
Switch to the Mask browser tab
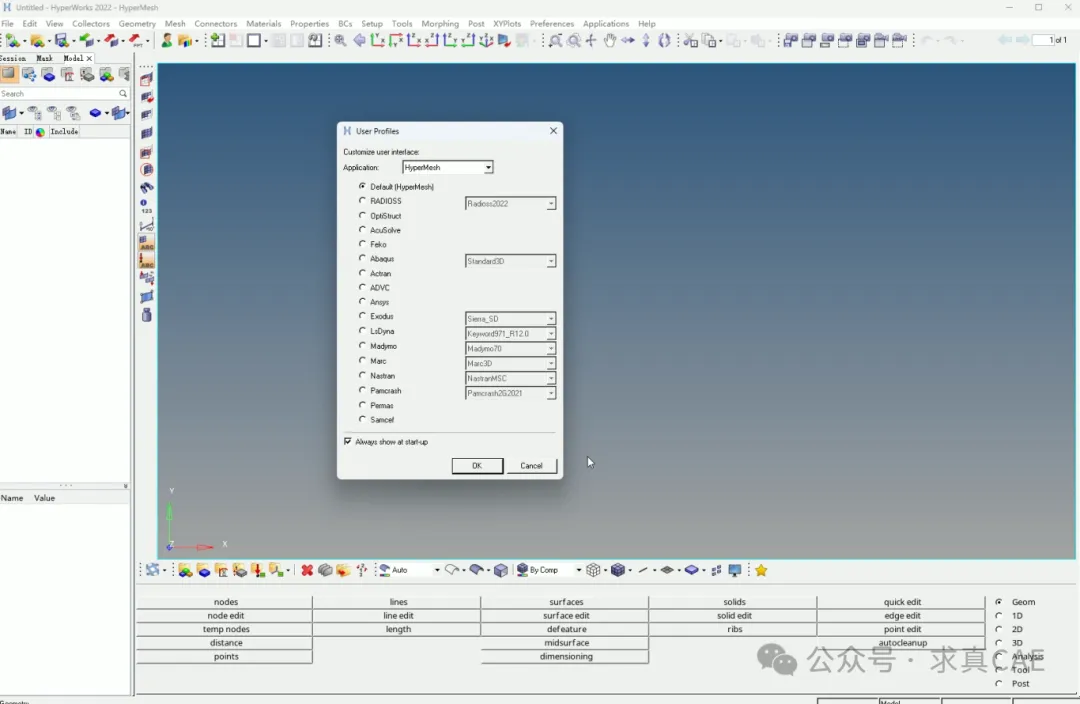point(45,59)
